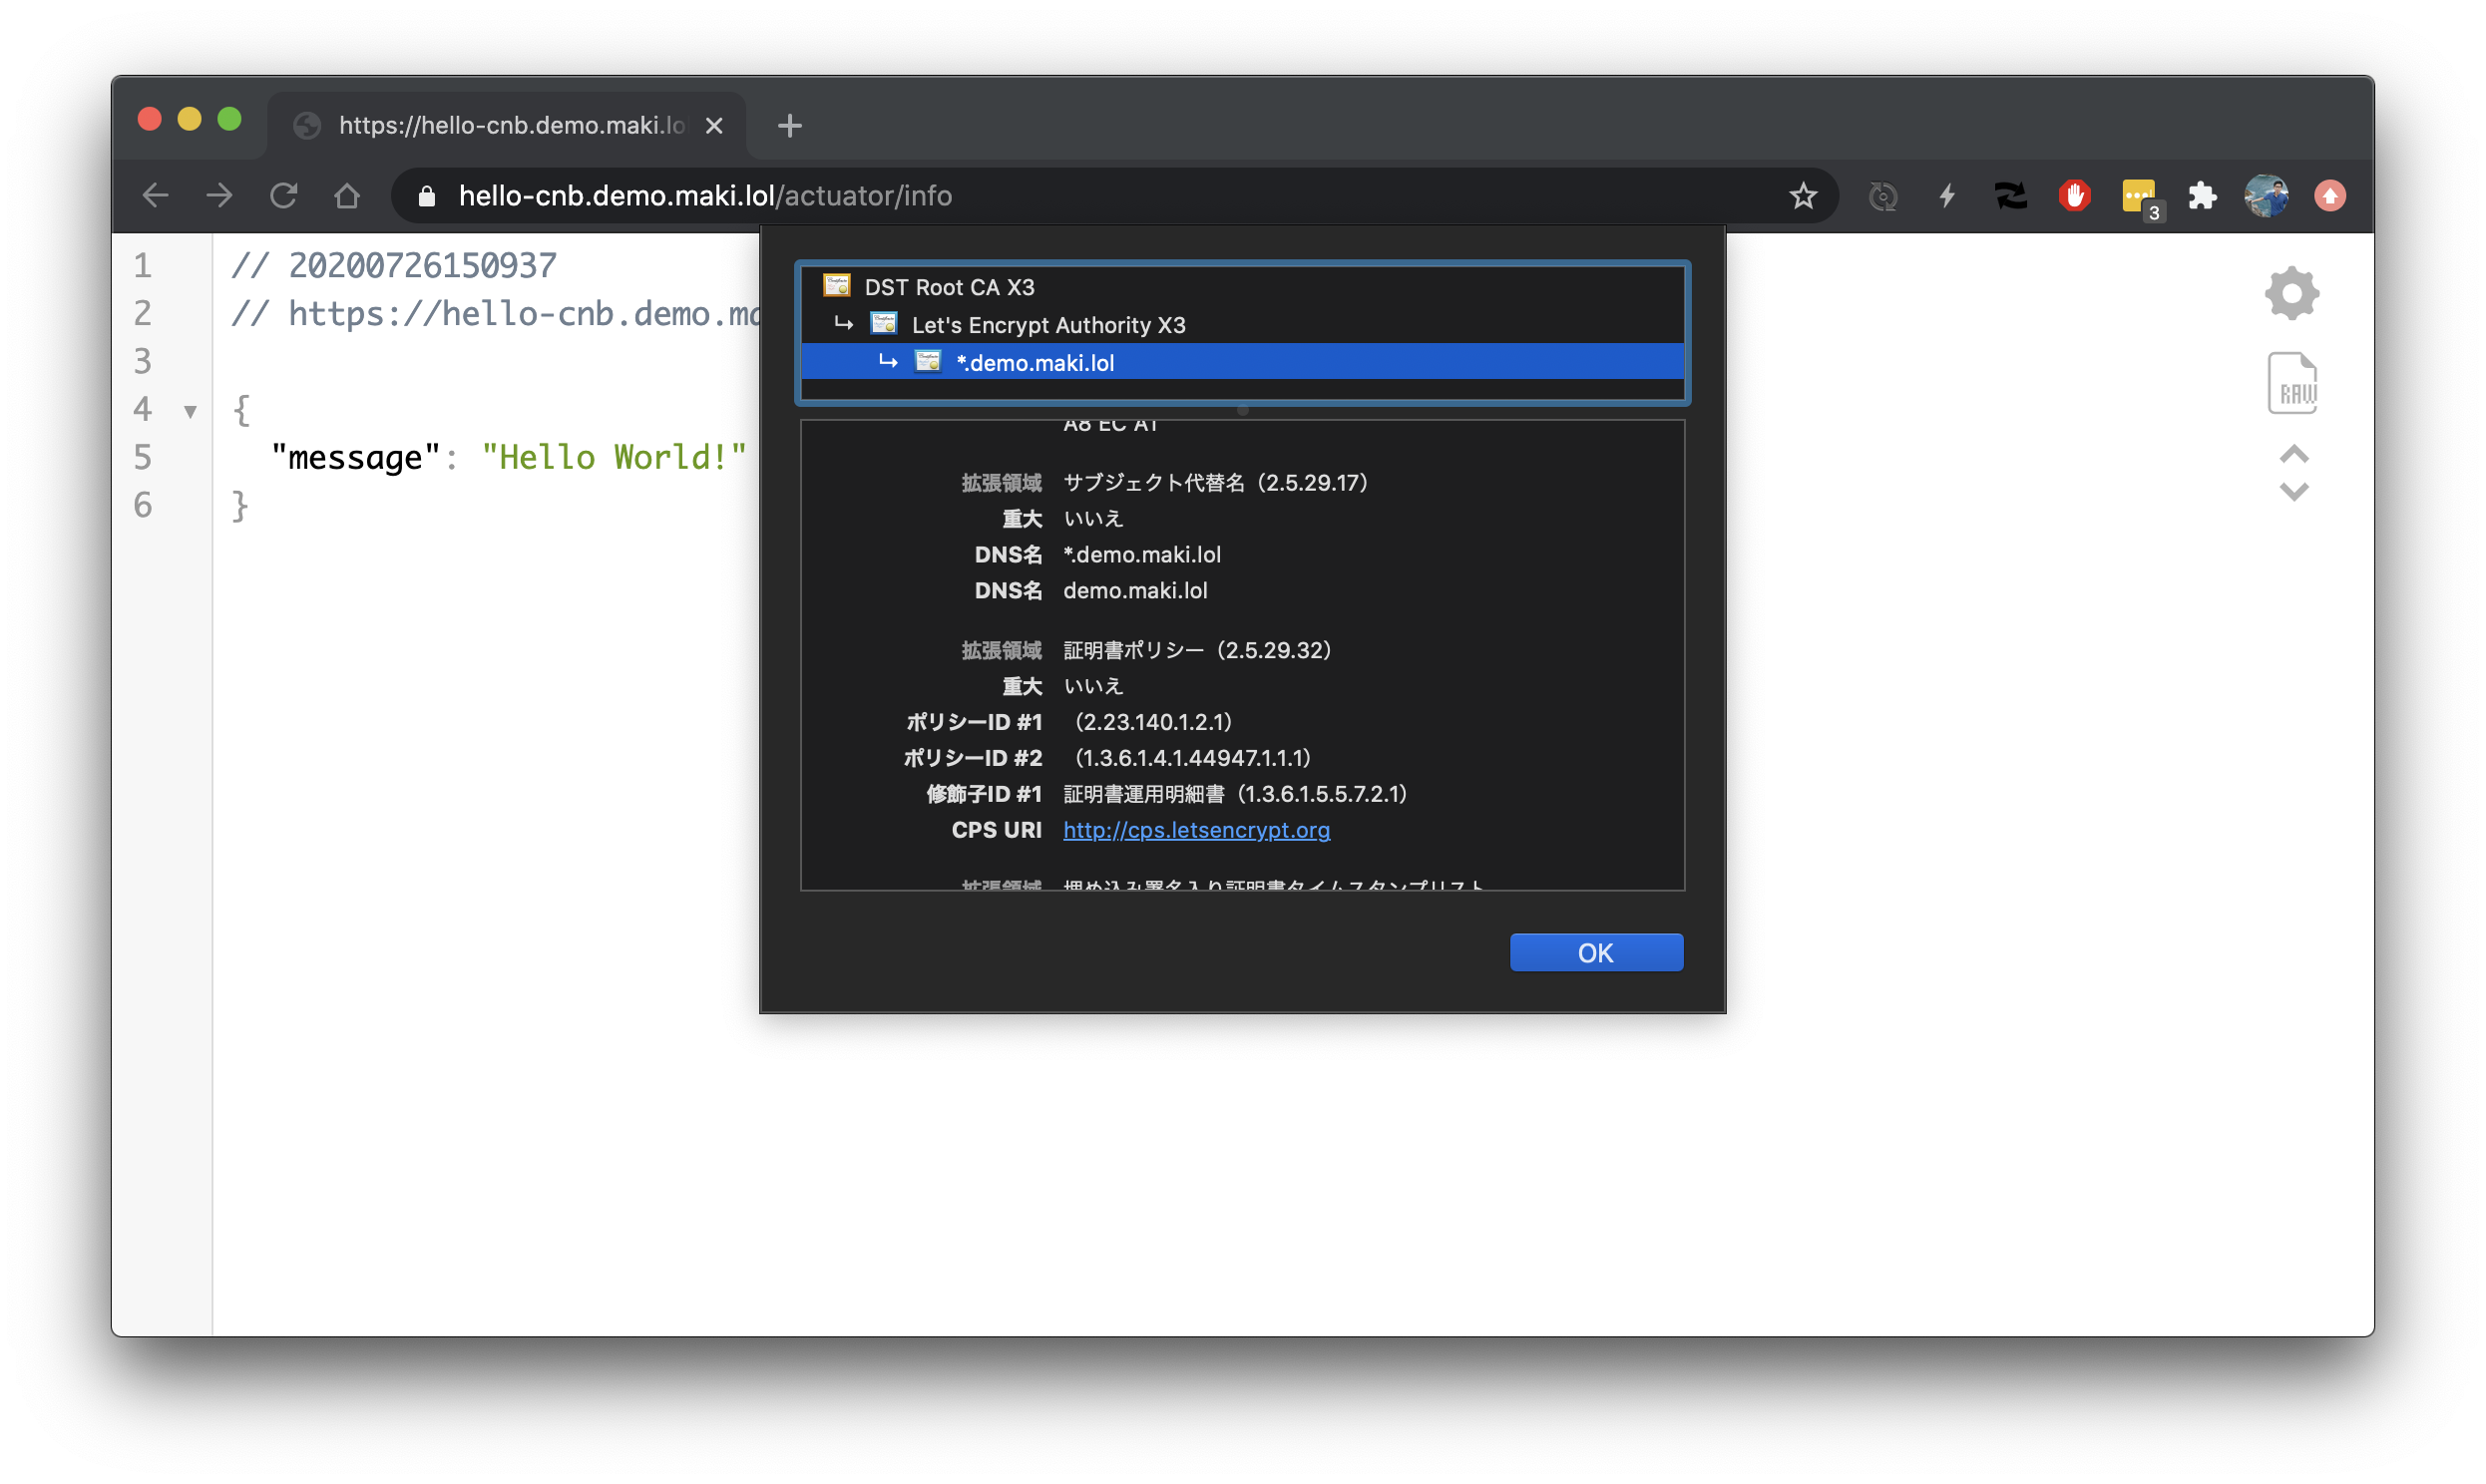Click the collapse-all up chevron
This screenshot has height=1484, width=2486.
click(2293, 454)
